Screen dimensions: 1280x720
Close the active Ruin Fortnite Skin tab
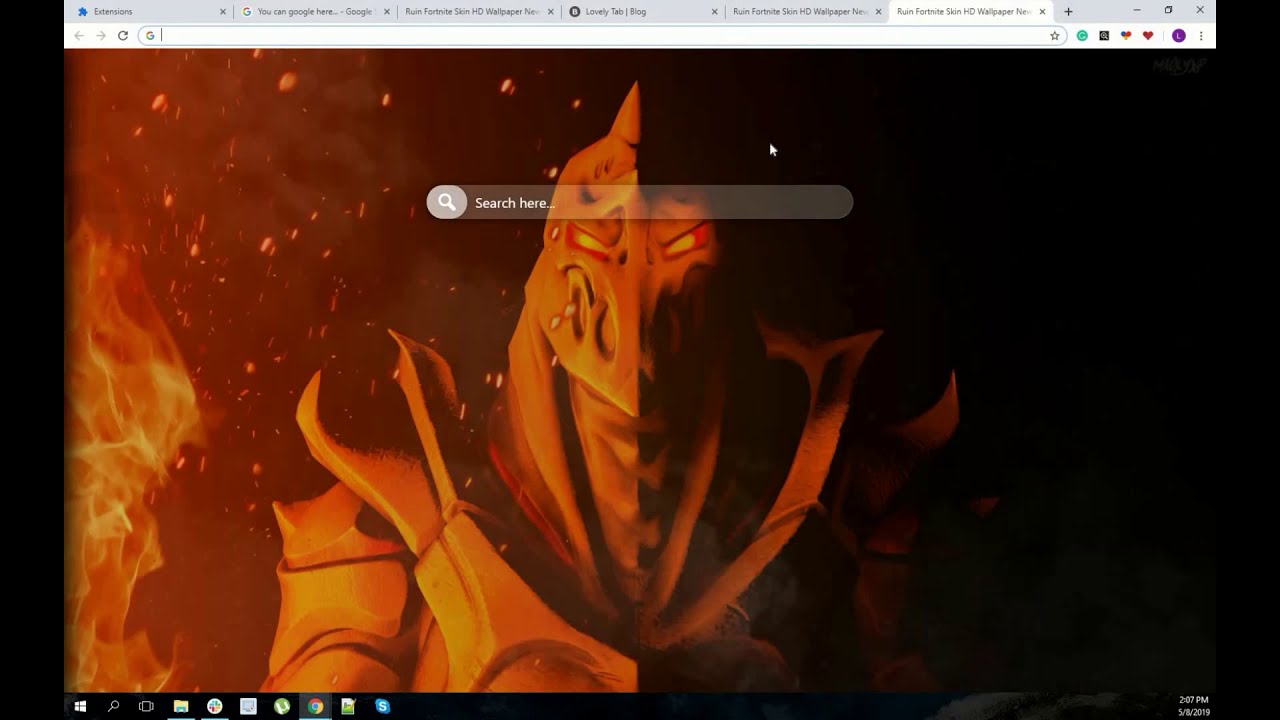pyautogui.click(x=1043, y=12)
